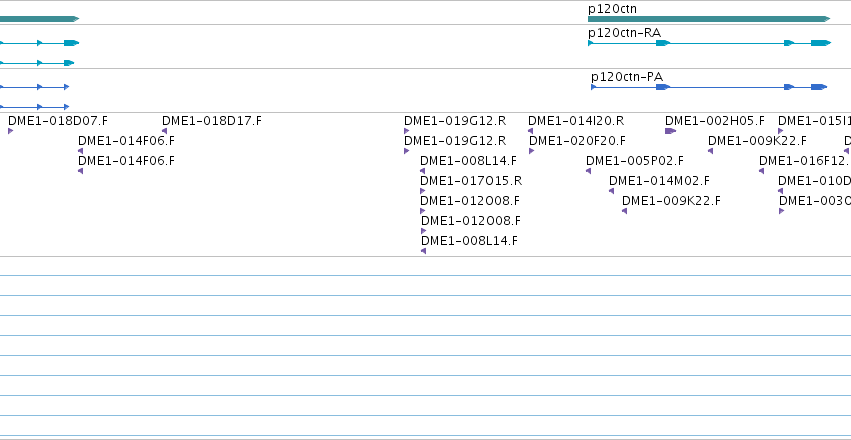851x440 pixels.
Task: Select the second DME1-014F06.F arrow marker
Action: (x=81, y=171)
